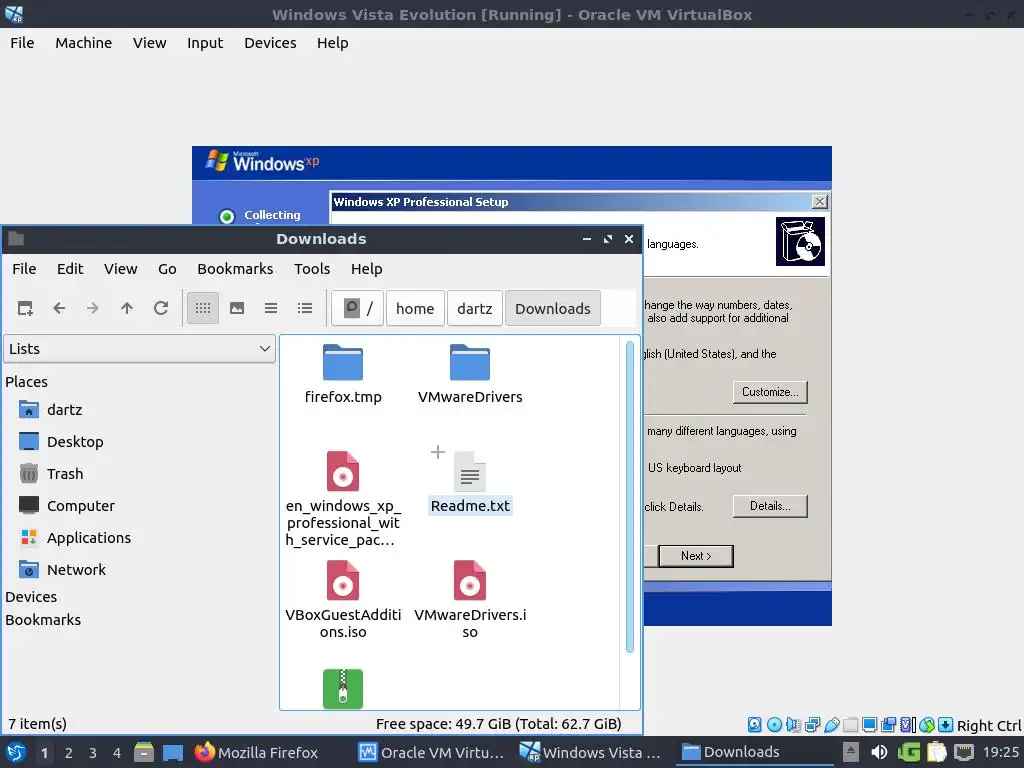Viewport: 1024px width, 768px height.
Task: Click VirtualBox USB indicator icon
Action: point(831,724)
